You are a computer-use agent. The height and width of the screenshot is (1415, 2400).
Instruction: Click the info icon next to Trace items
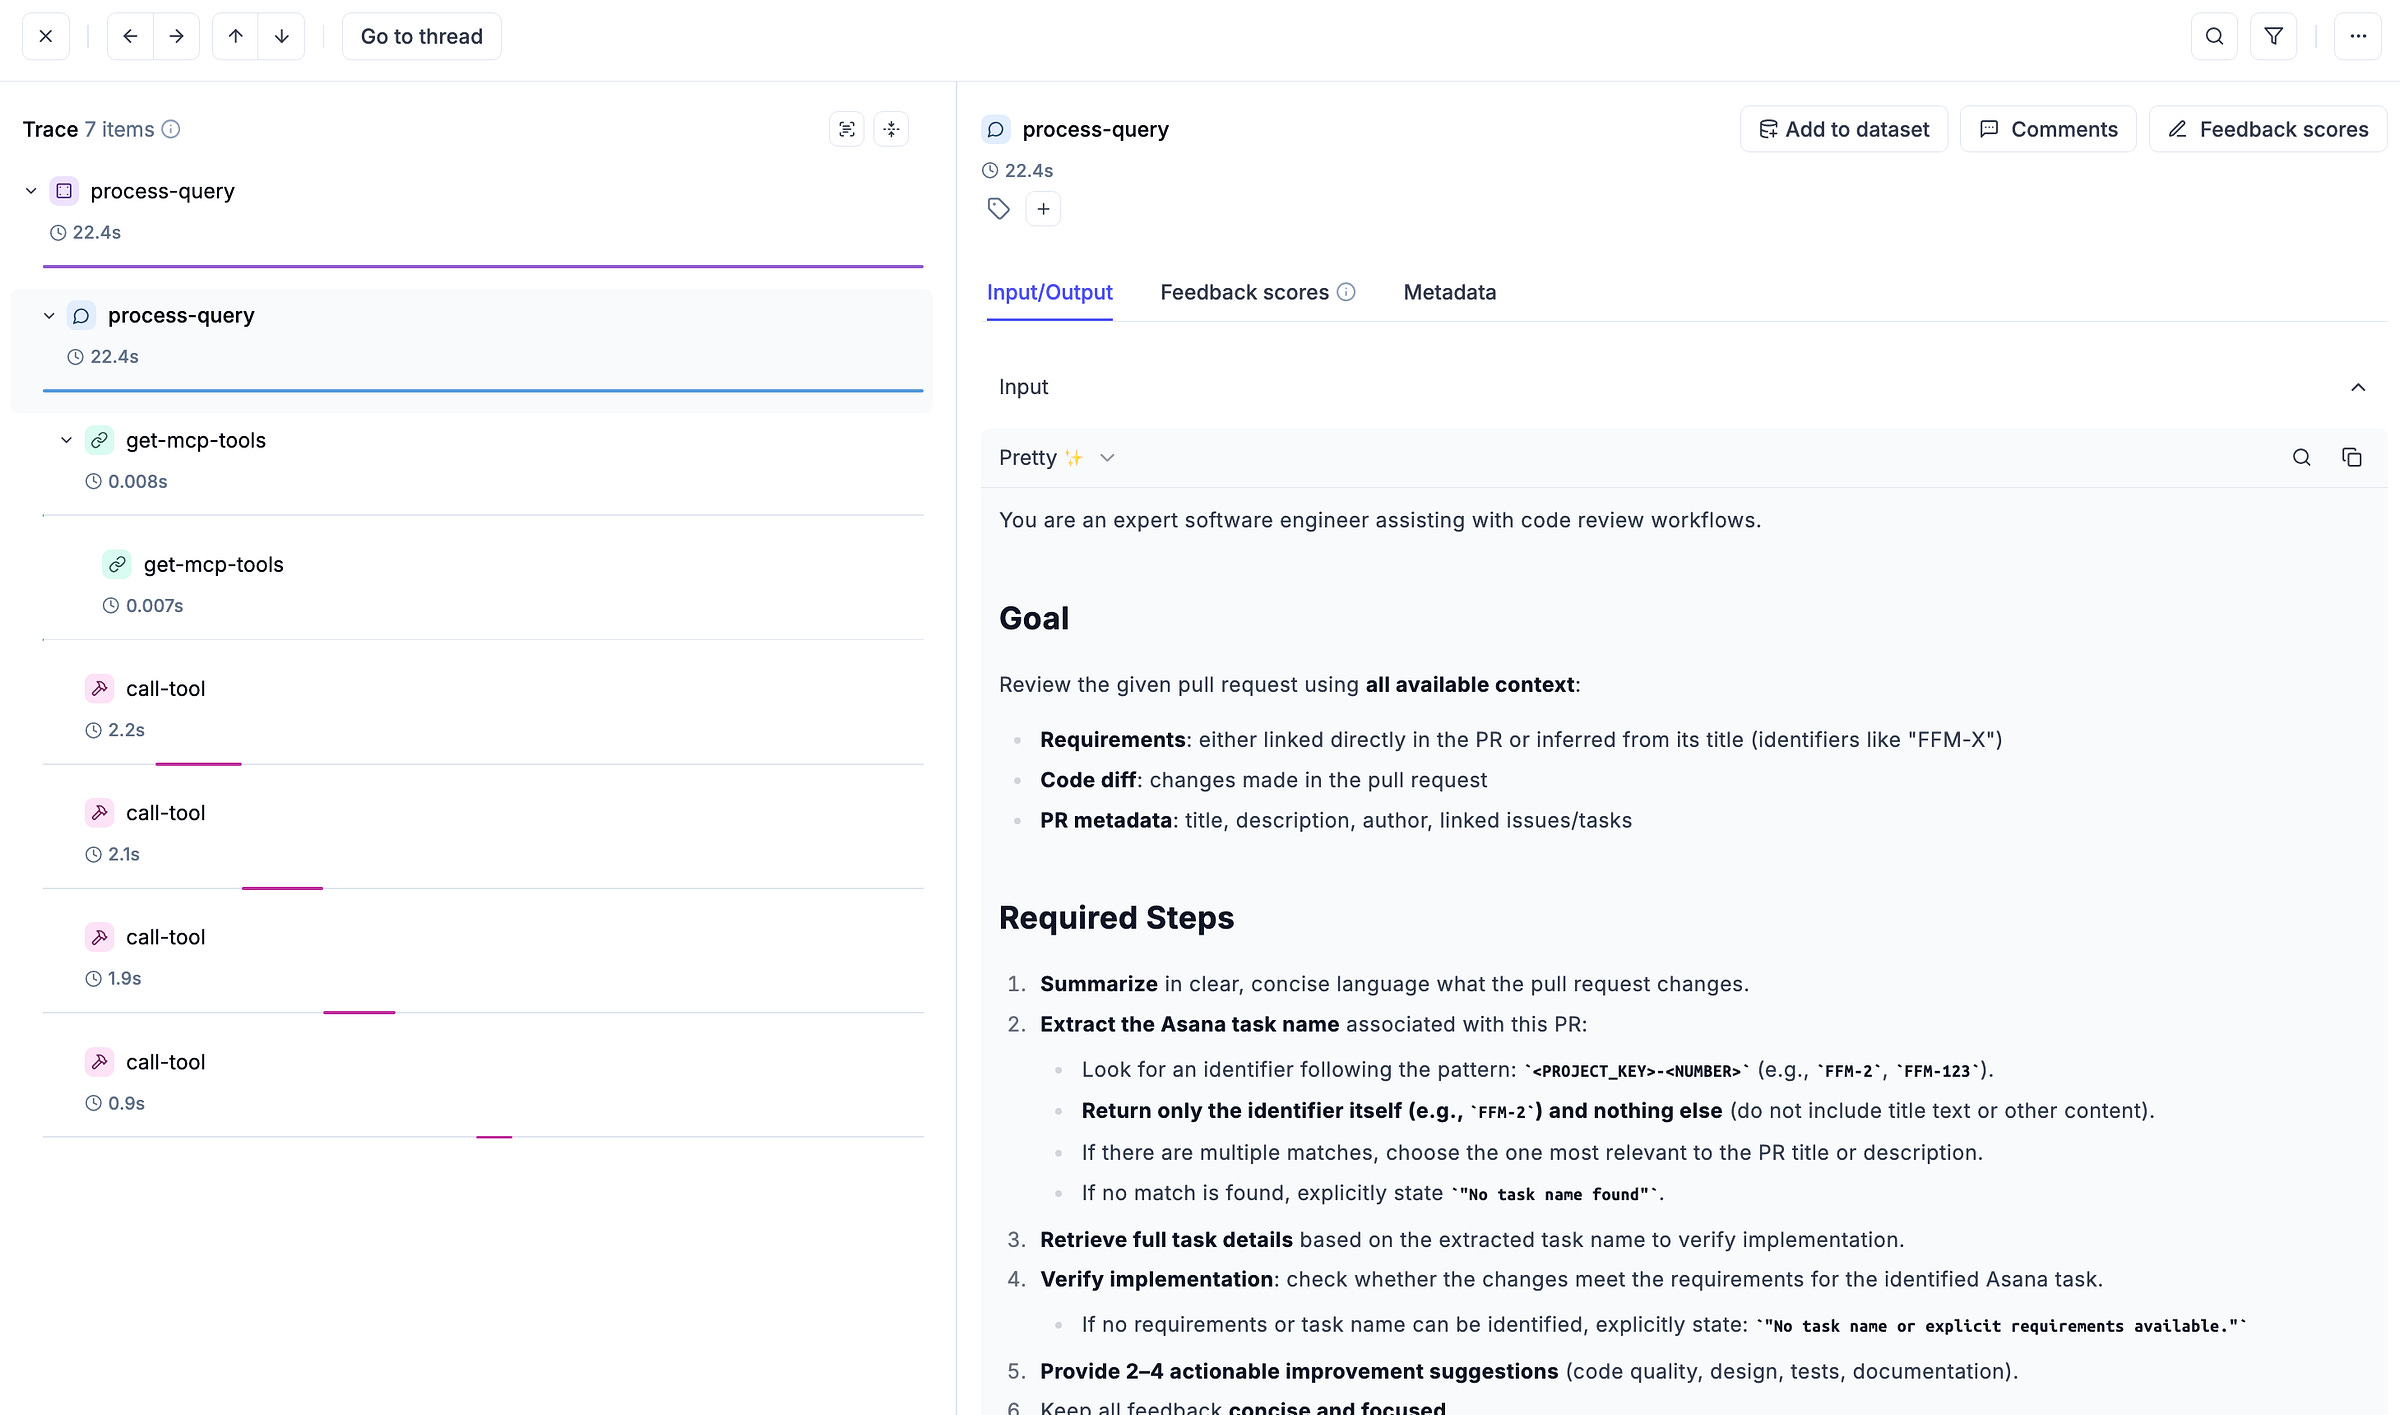pos(171,129)
